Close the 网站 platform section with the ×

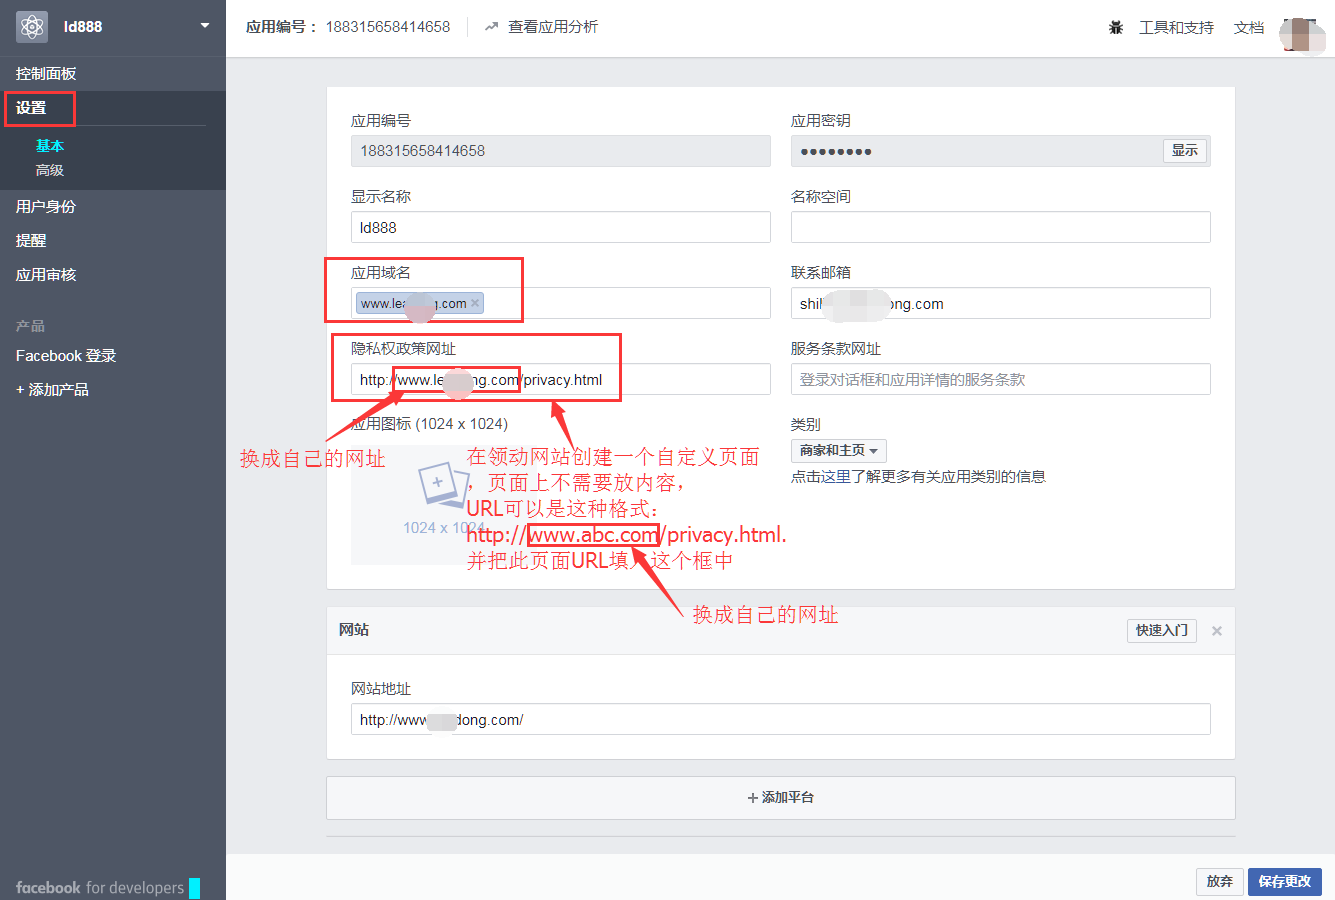pyautogui.click(x=1217, y=630)
